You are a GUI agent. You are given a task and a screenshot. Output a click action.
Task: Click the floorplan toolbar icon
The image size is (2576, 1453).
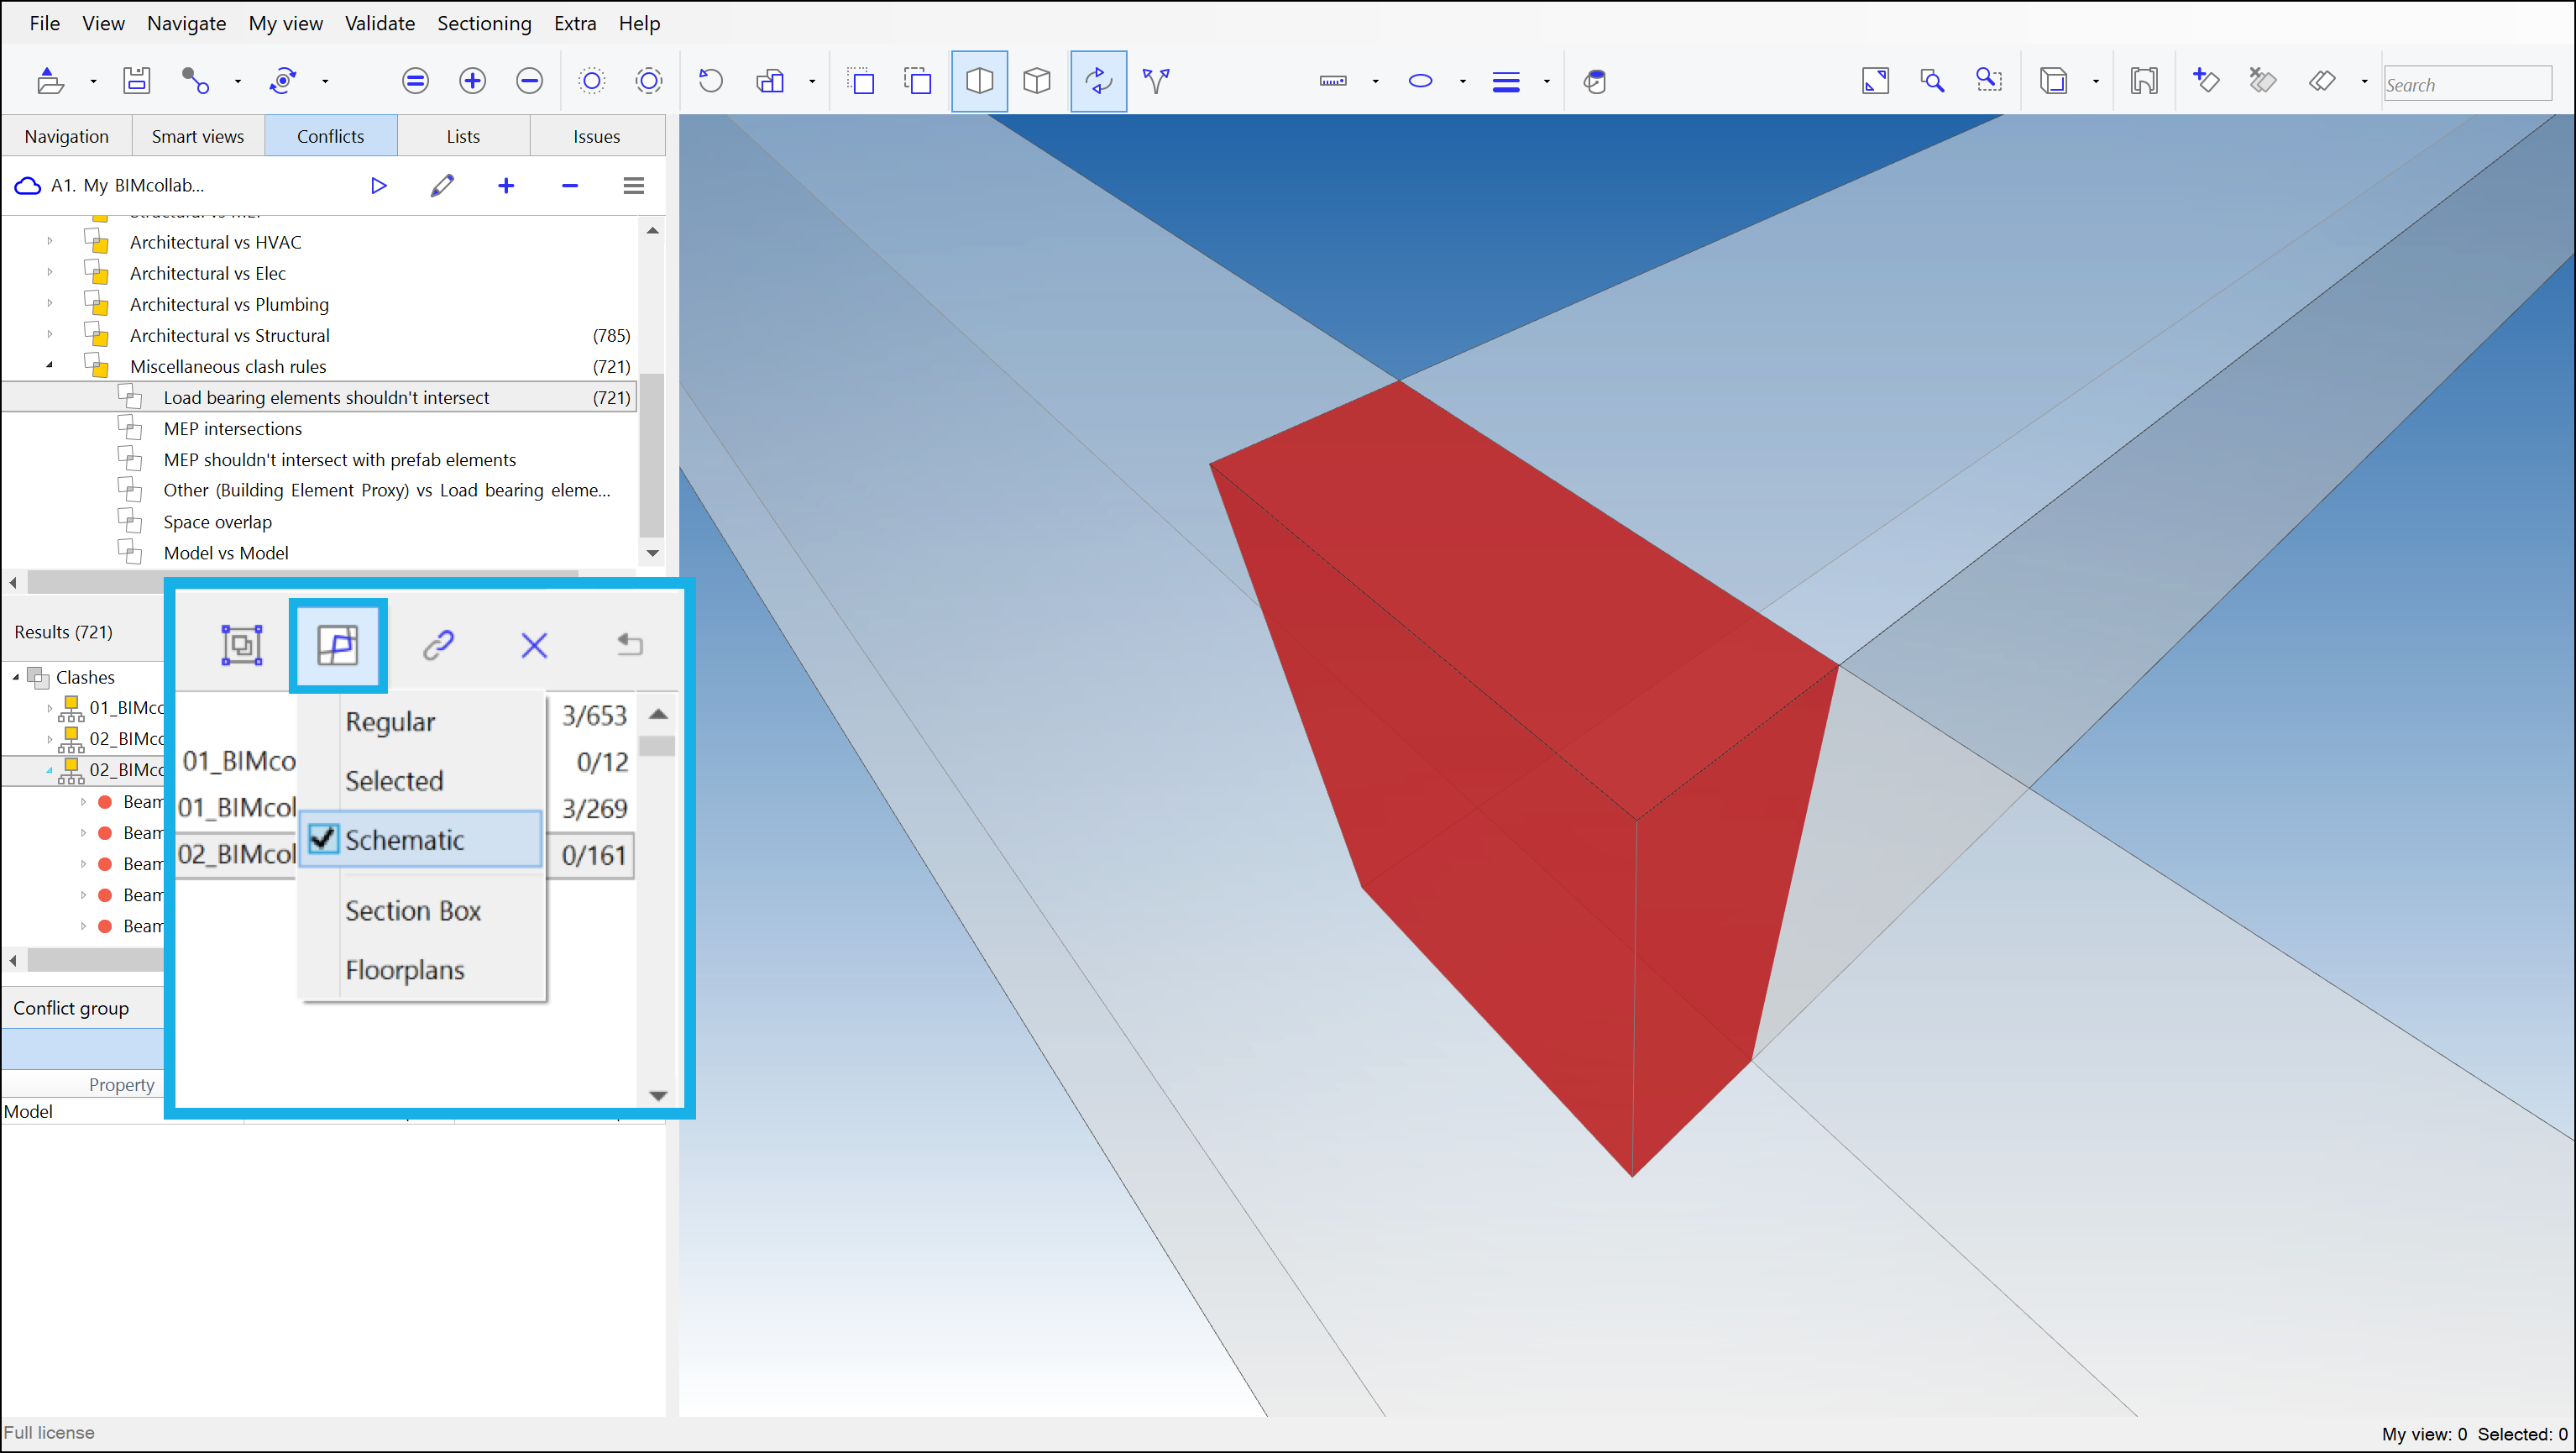coord(2144,81)
